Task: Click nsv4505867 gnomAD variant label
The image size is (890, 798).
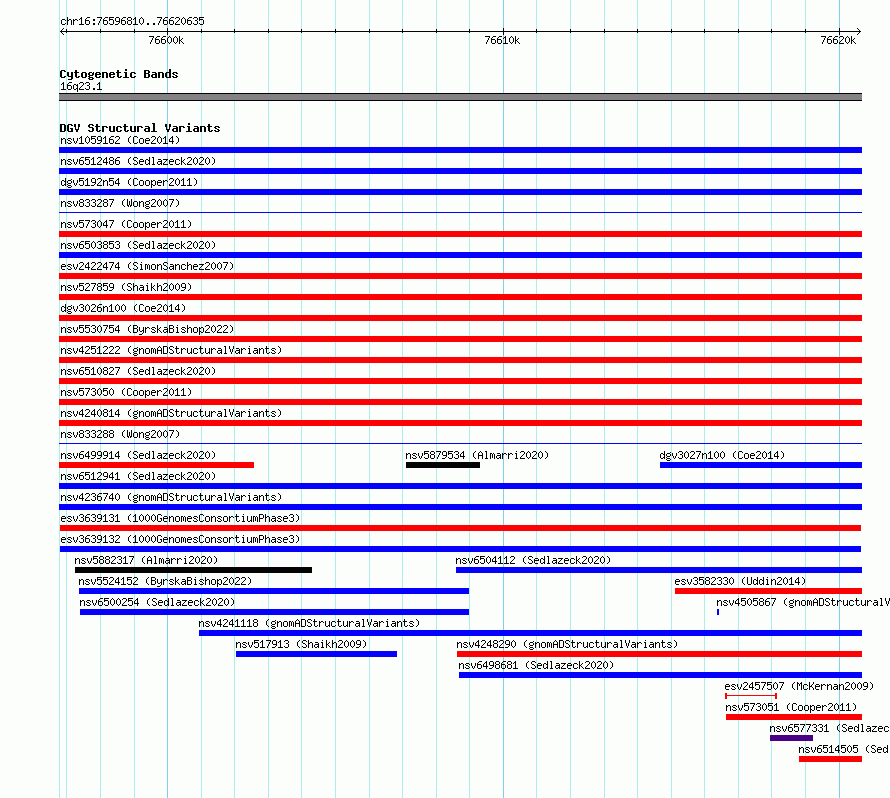Action: pyautogui.click(x=803, y=602)
